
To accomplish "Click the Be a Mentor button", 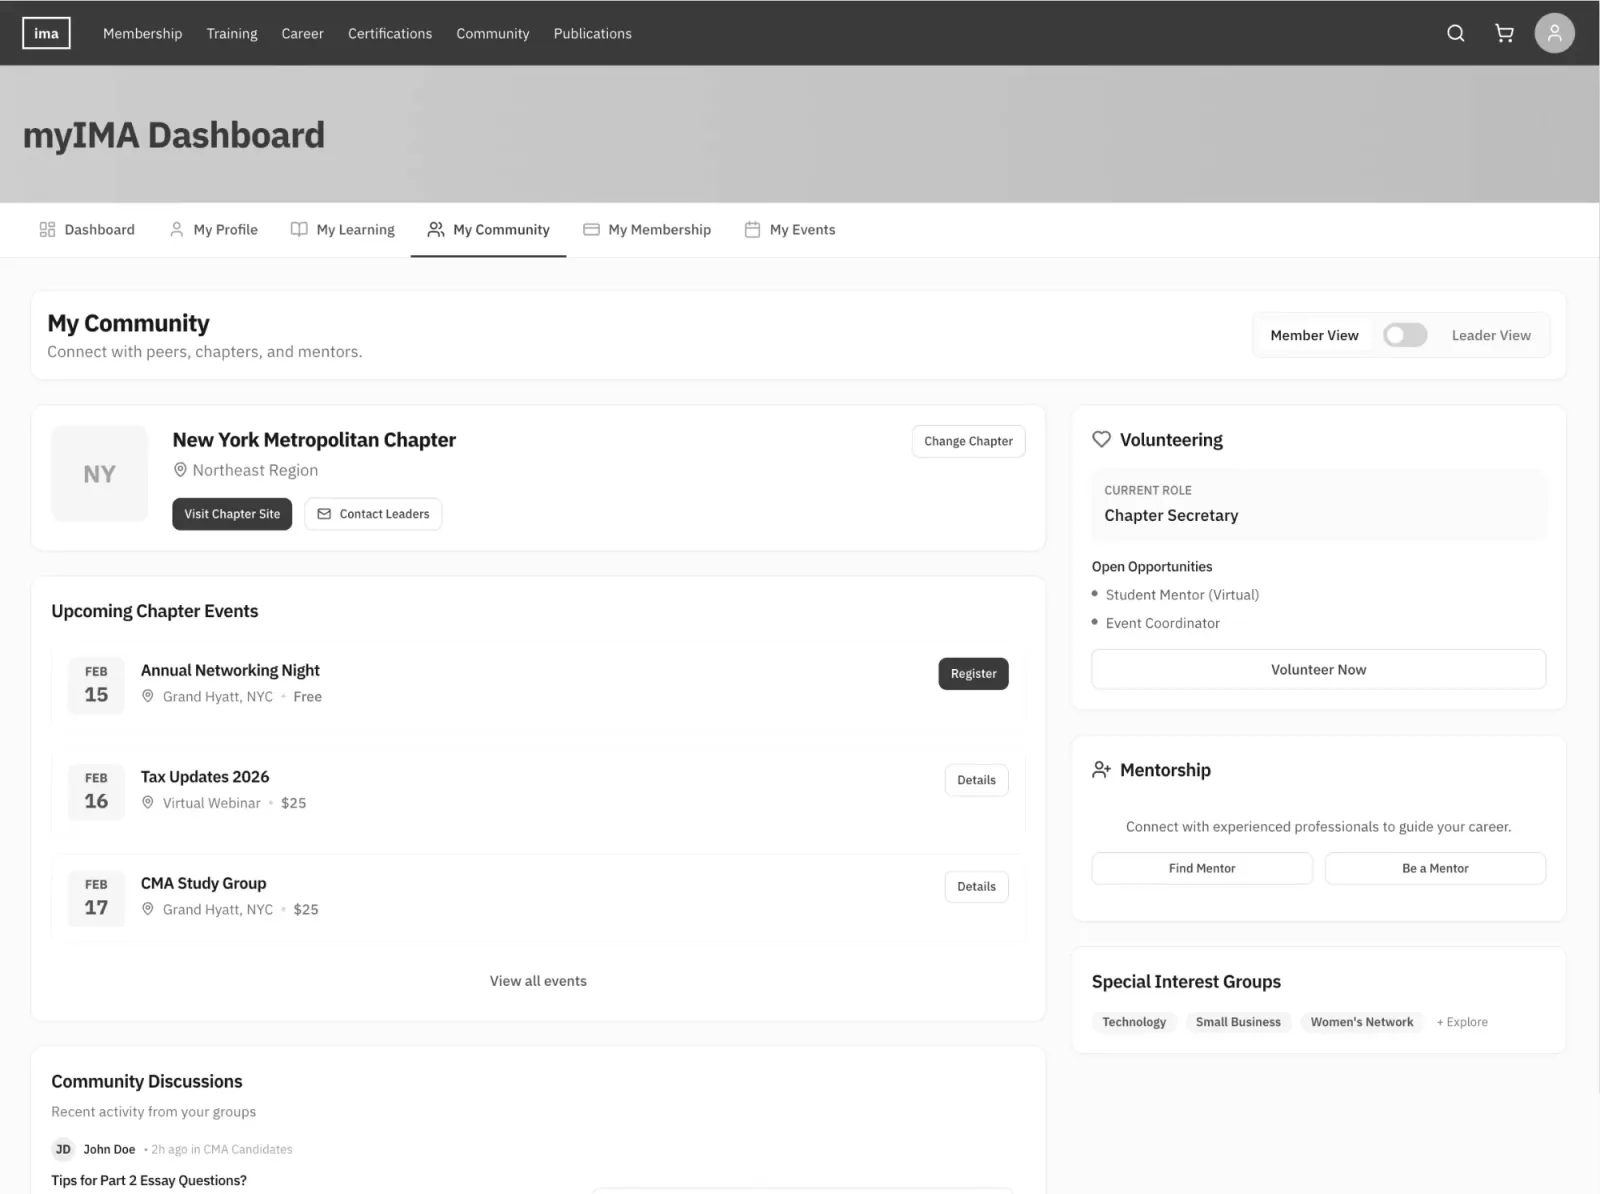I will pyautogui.click(x=1435, y=868).
